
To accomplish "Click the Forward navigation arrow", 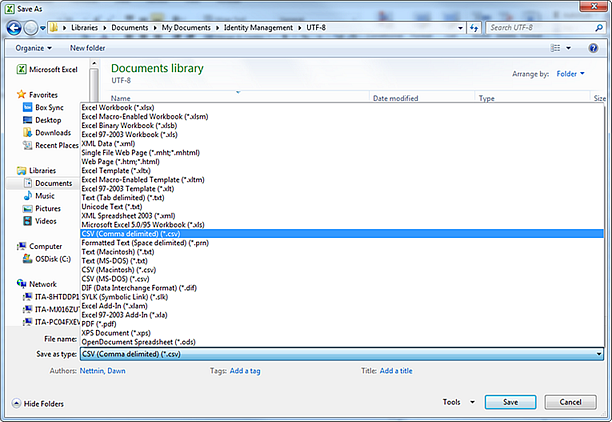I will [30, 28].
